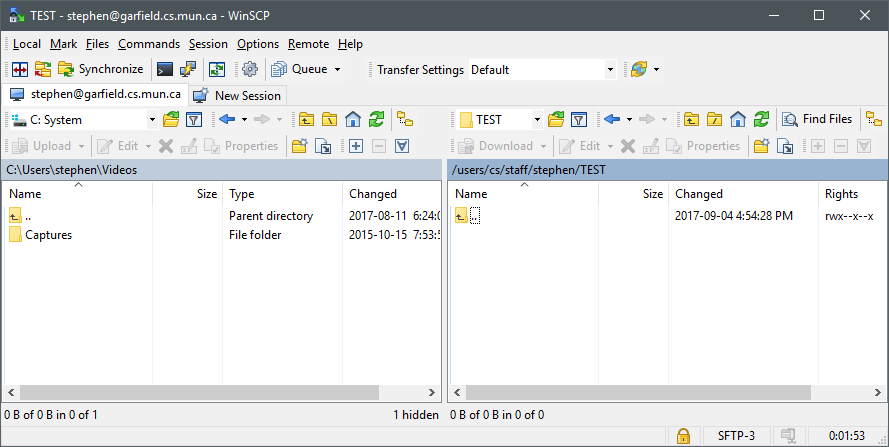Open the Commands menu

[148, 44]
